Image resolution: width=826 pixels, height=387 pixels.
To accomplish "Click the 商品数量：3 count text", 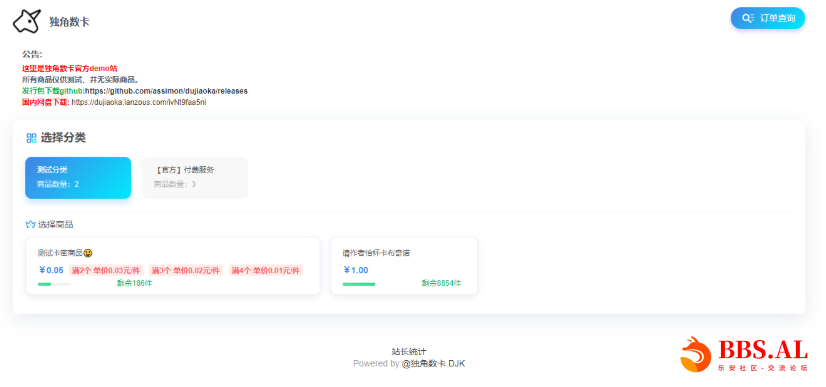I will tap(175, 184).
